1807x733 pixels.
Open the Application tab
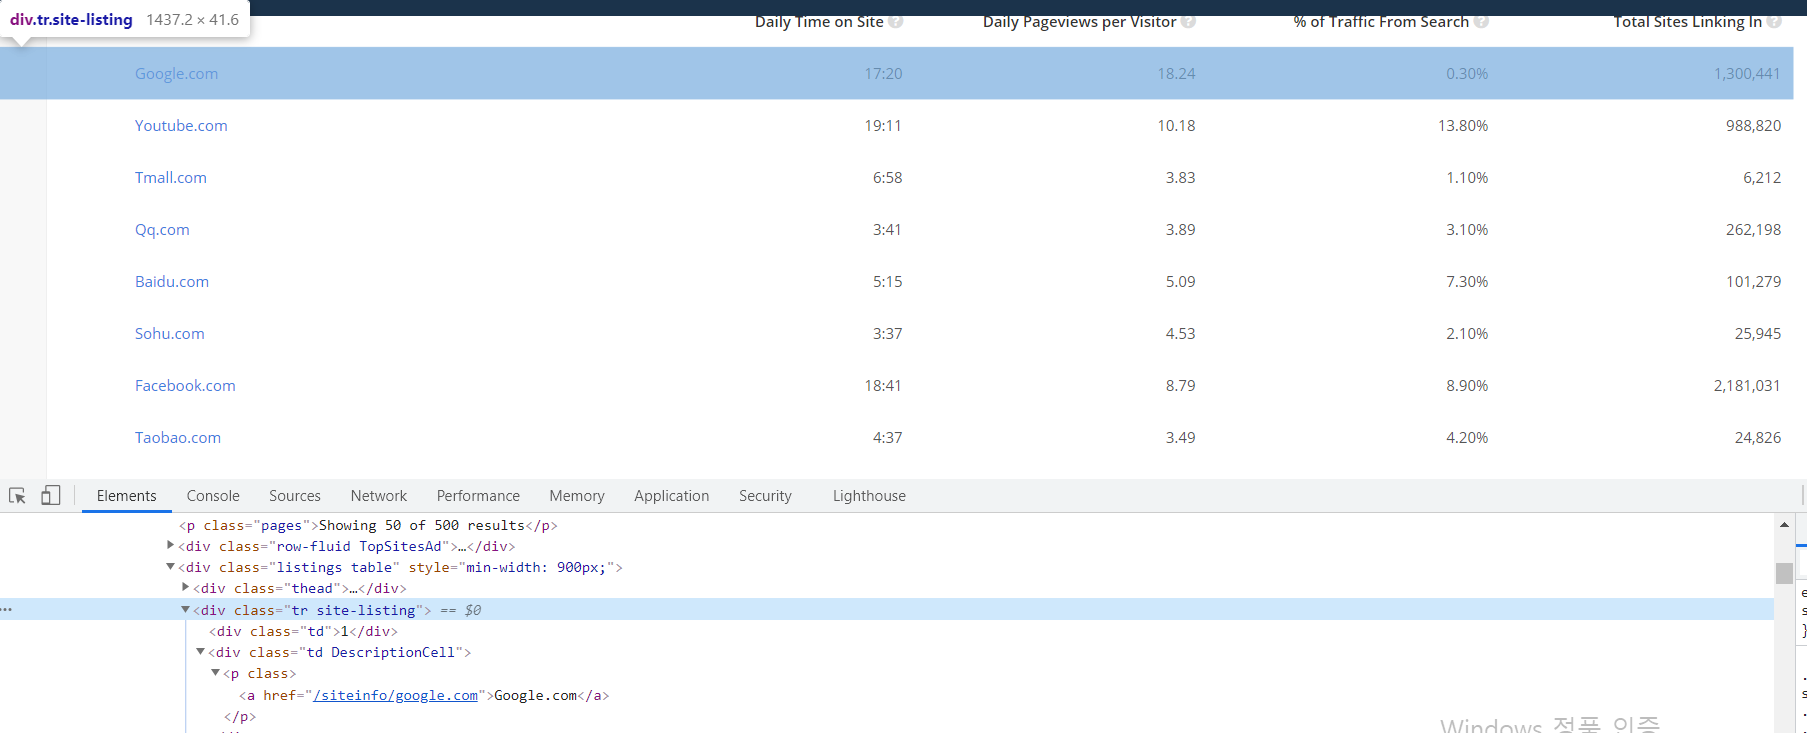(x=671, y=496)
